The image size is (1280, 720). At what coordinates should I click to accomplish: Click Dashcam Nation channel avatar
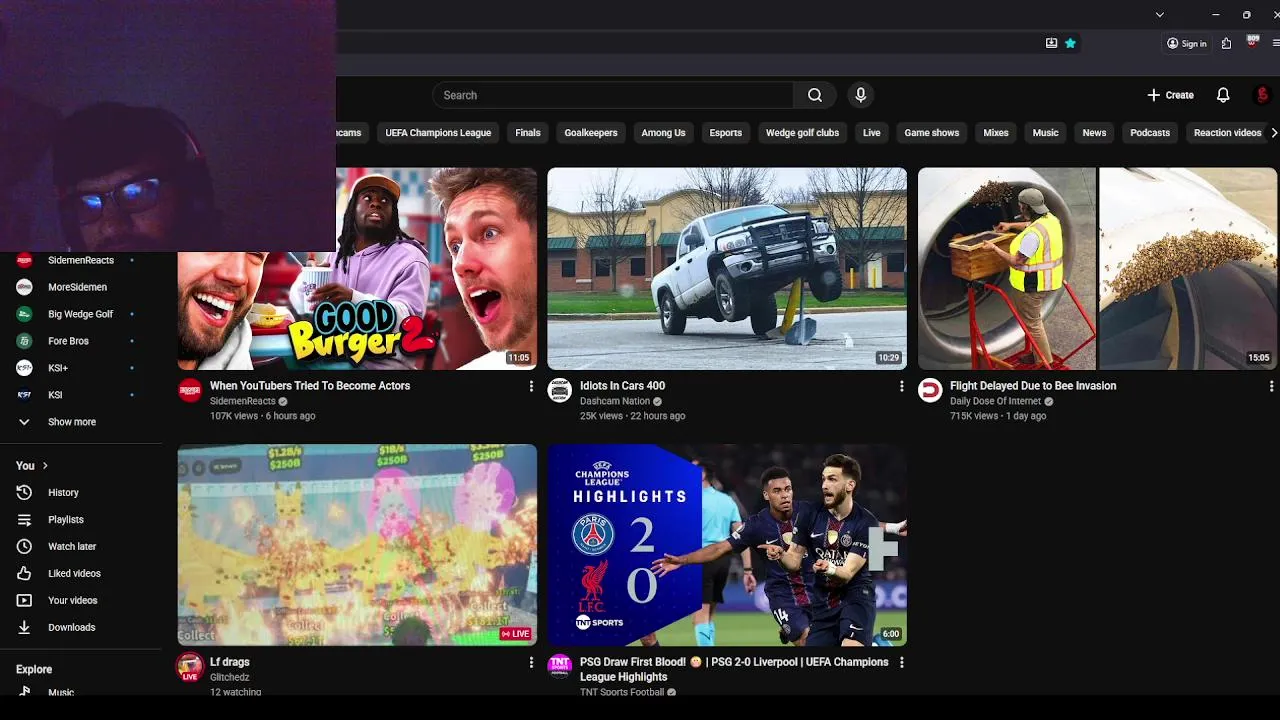pyautogui.click(x=560, y=390)
